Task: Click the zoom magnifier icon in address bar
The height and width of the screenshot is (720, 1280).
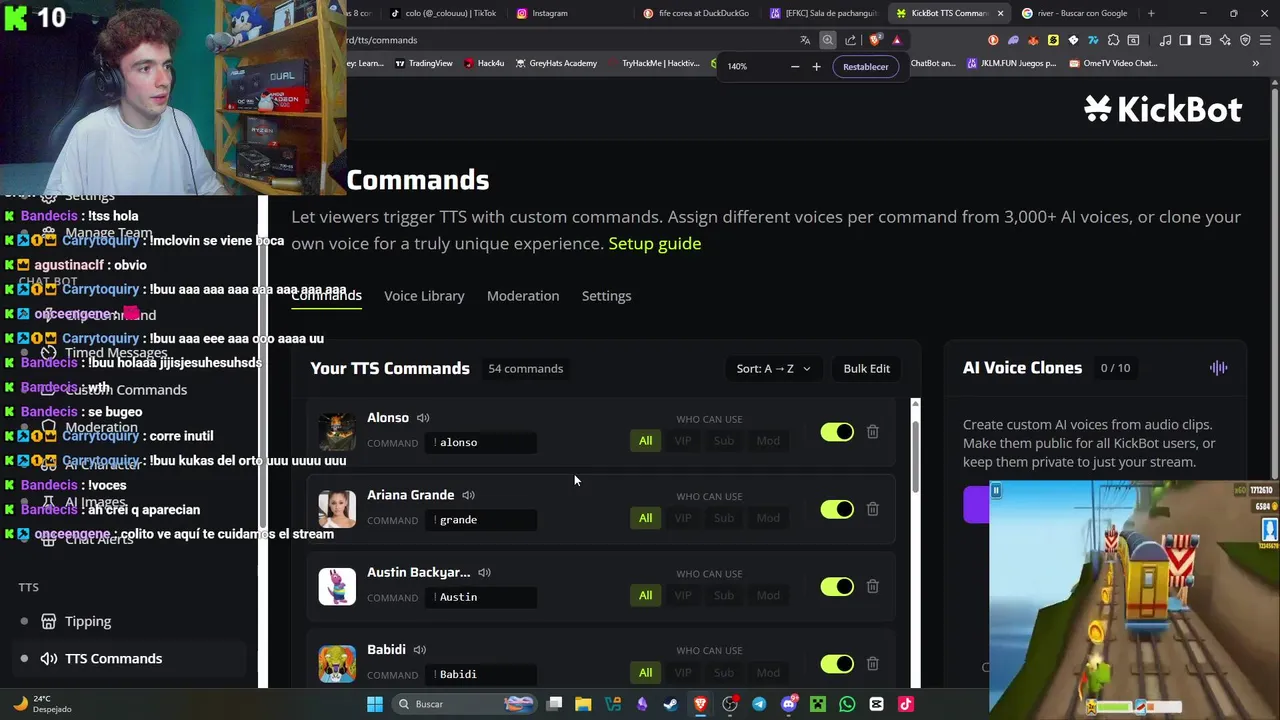Action: [x=828, y=40]
